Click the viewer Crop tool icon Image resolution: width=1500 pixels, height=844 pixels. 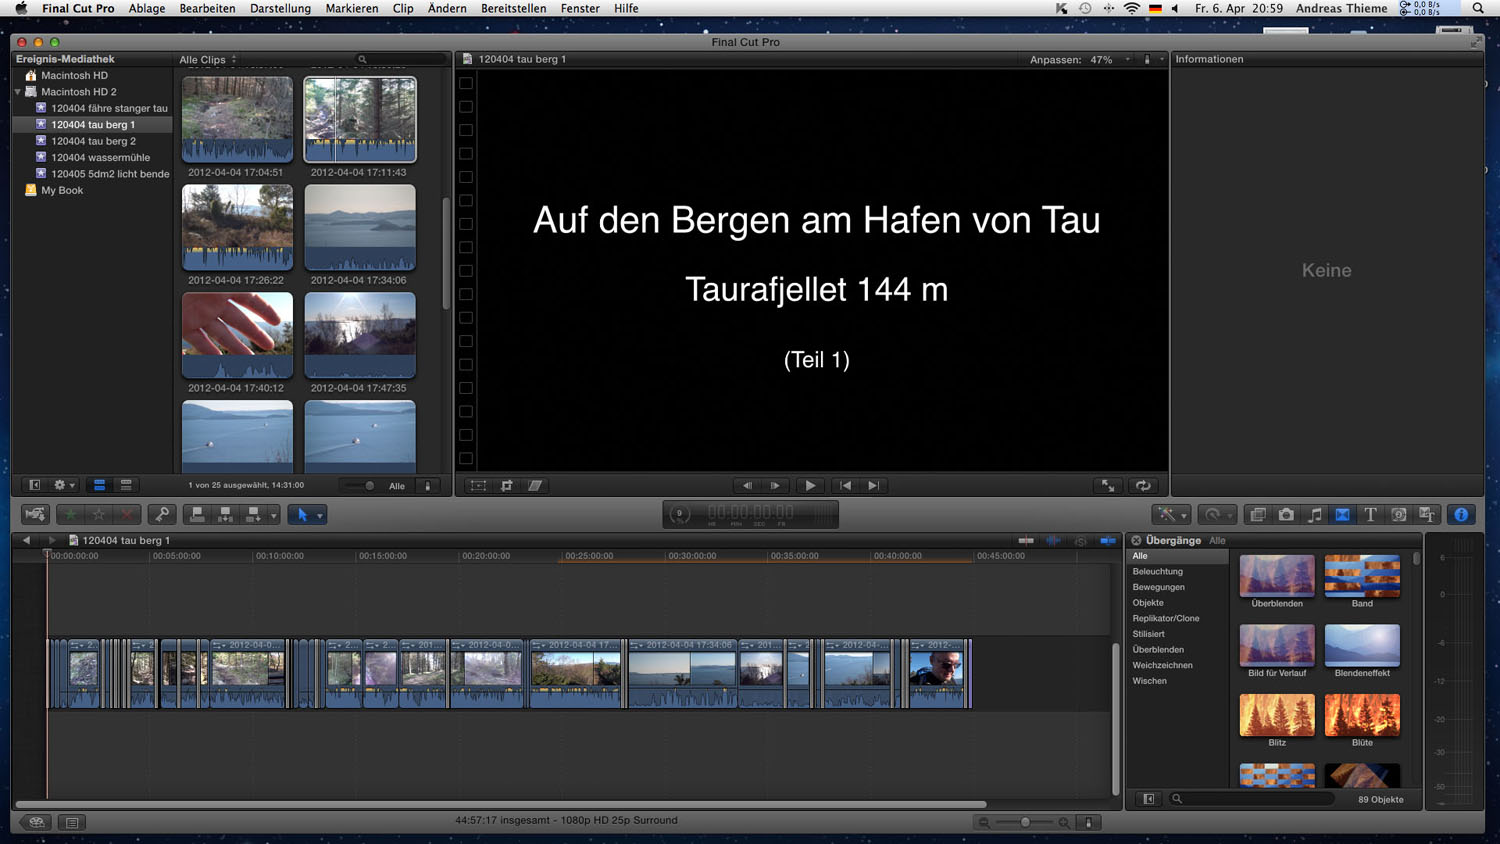[x=507, y=485]
